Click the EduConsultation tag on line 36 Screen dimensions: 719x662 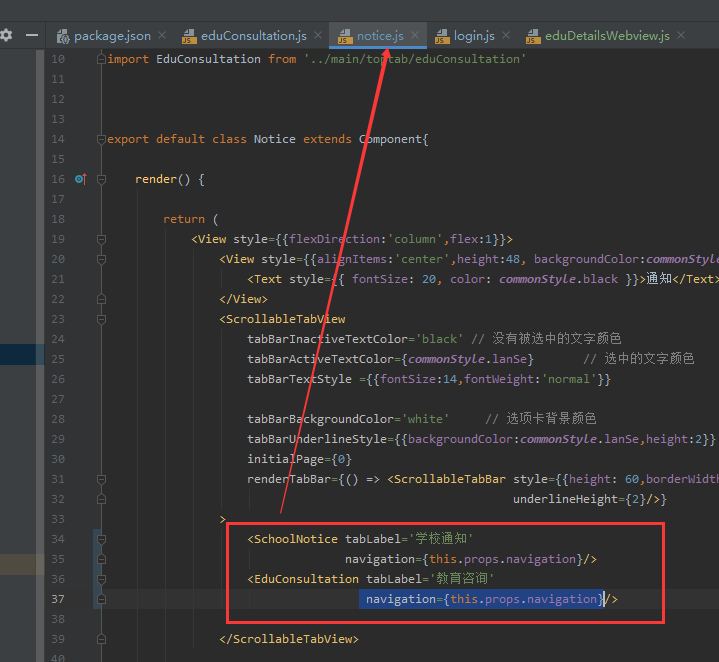tap(306, 579)
